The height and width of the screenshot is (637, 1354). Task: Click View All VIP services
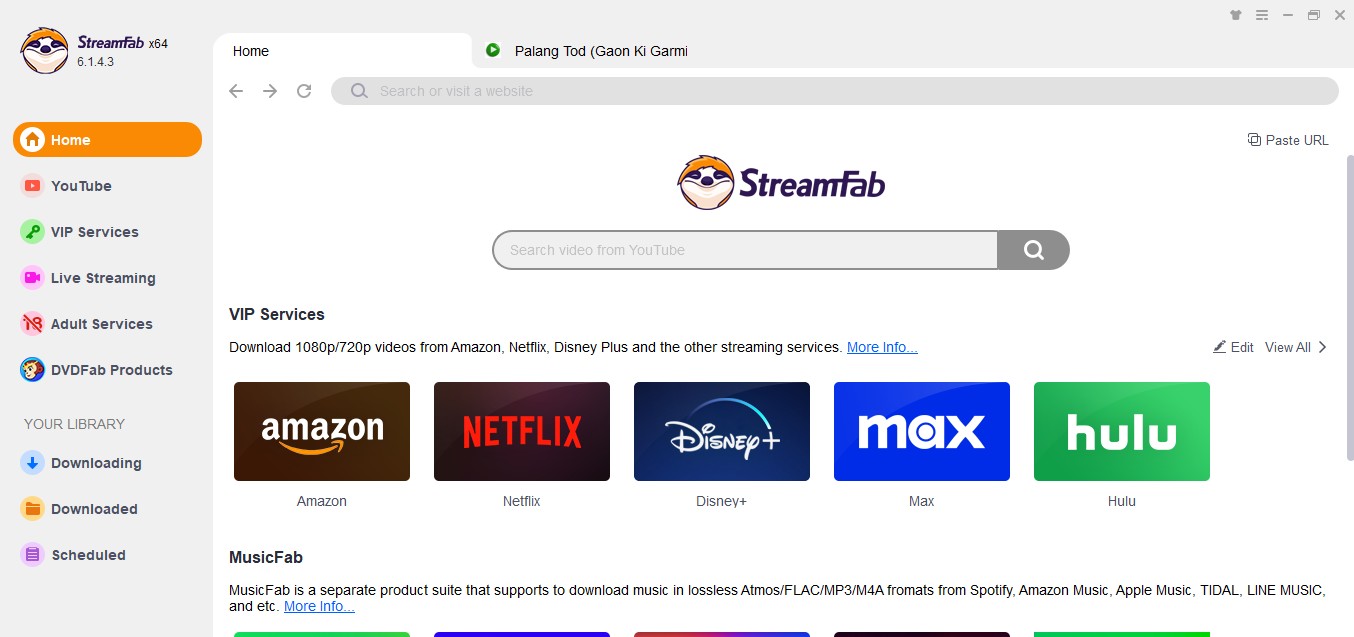click(x=1287, y=347)
